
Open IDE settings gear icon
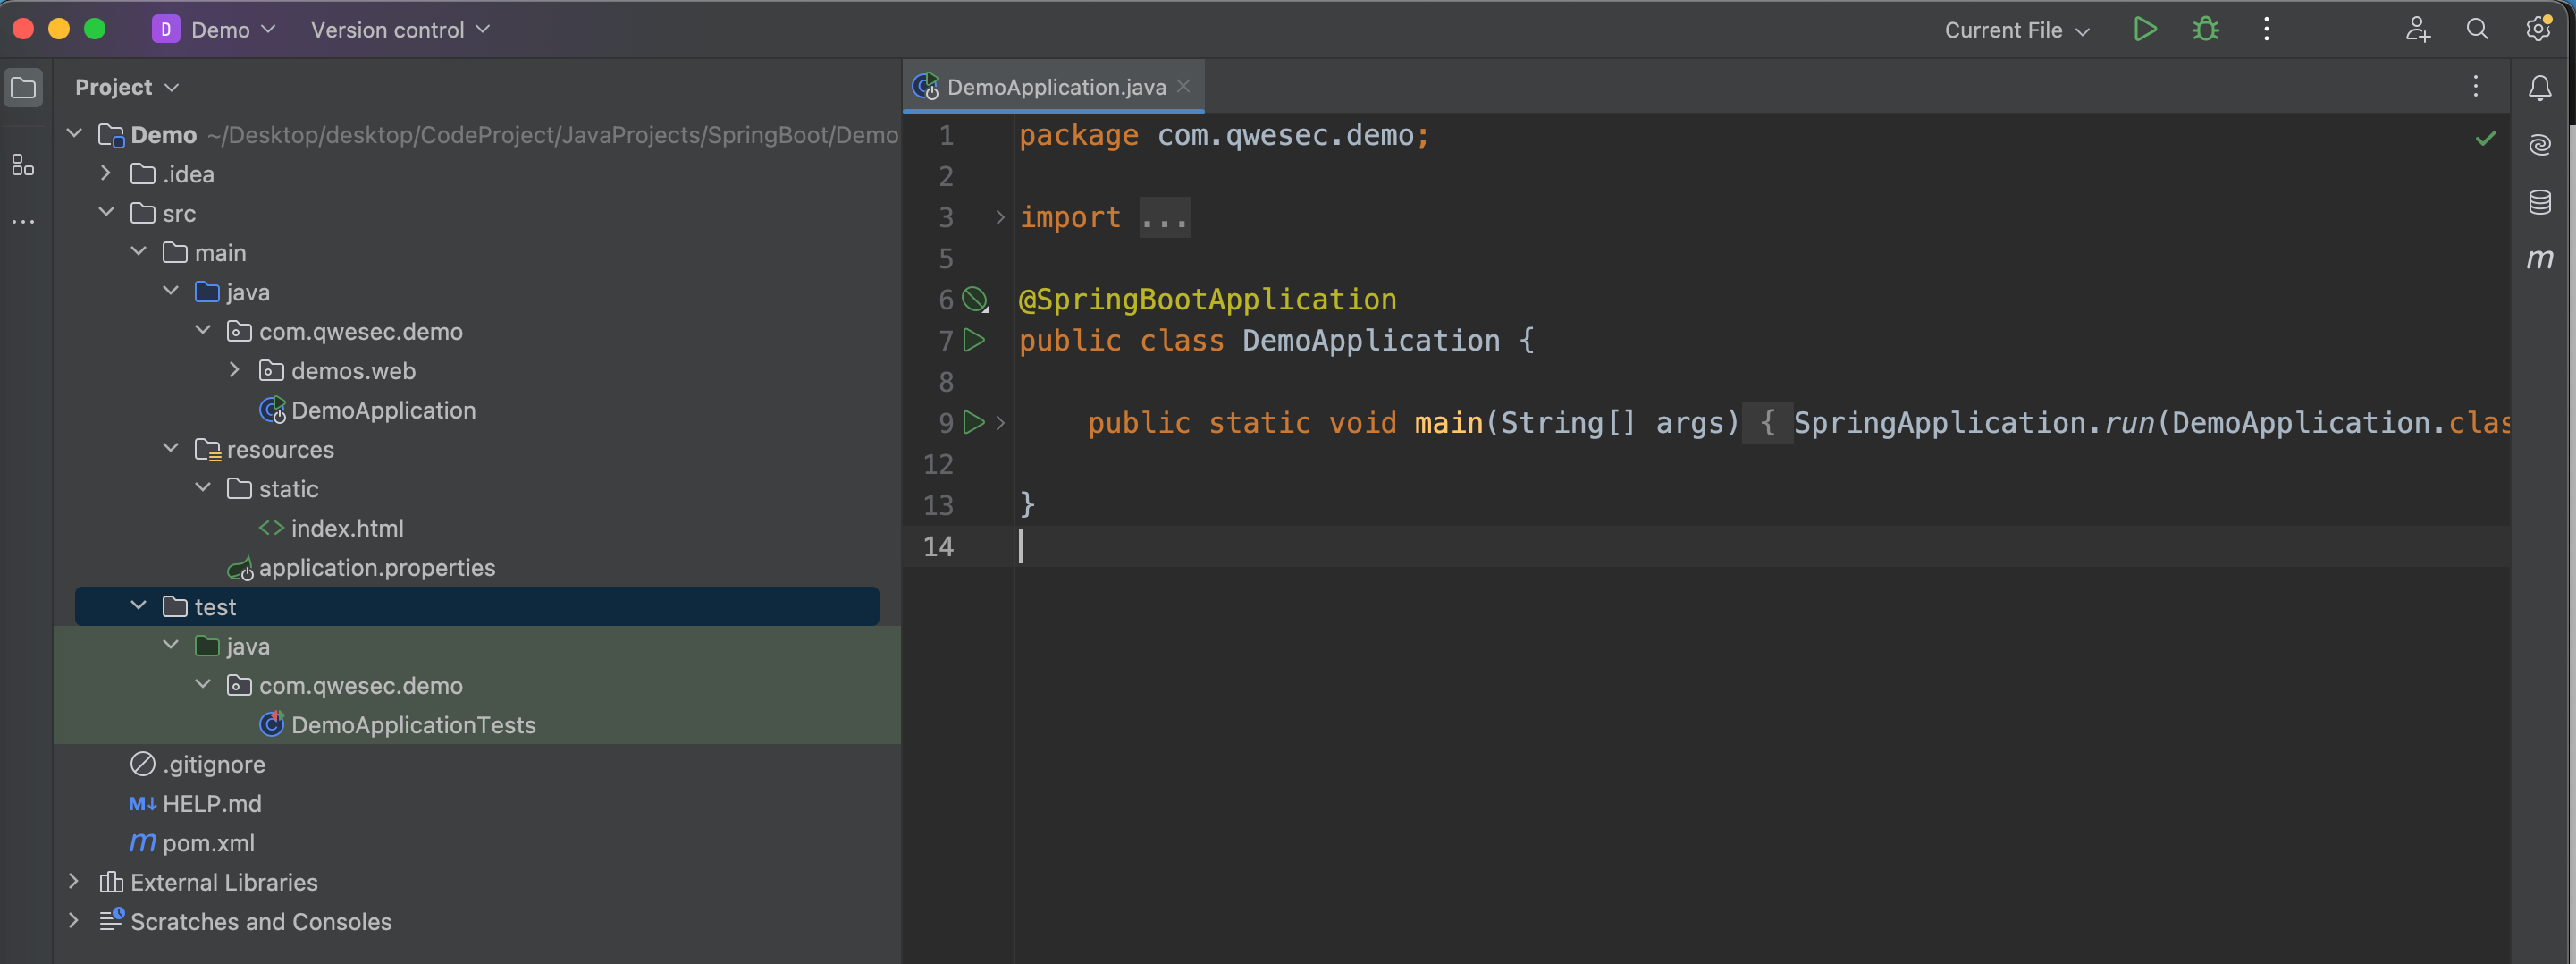coord(2538,29)
